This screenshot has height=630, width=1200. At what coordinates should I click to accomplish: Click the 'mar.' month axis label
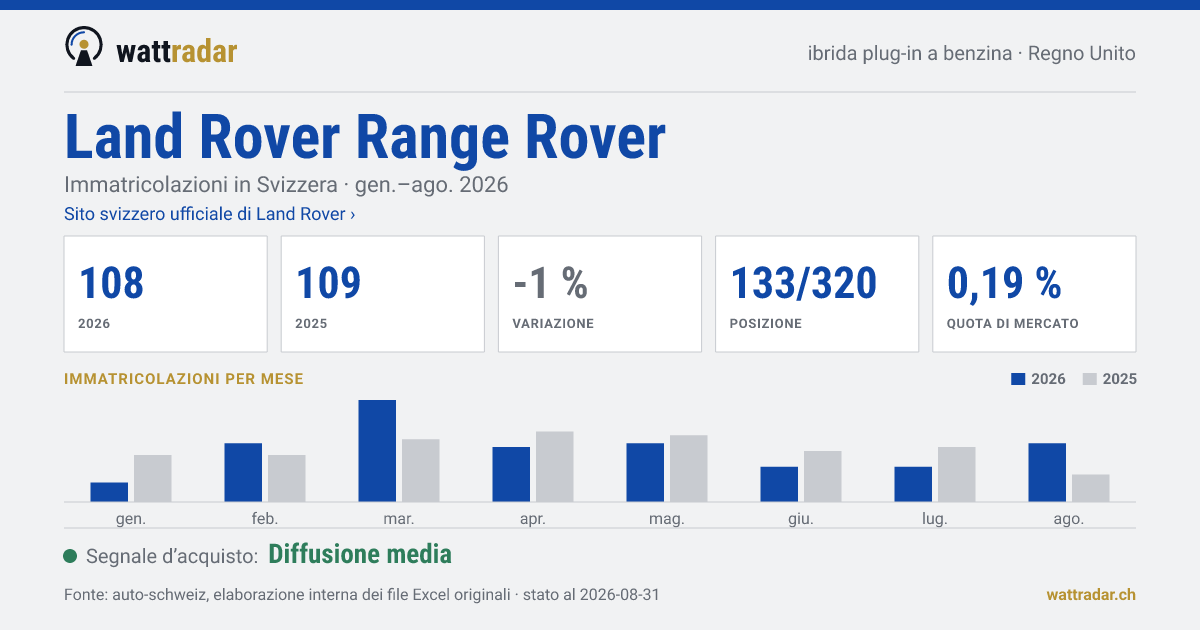[399, 519]
